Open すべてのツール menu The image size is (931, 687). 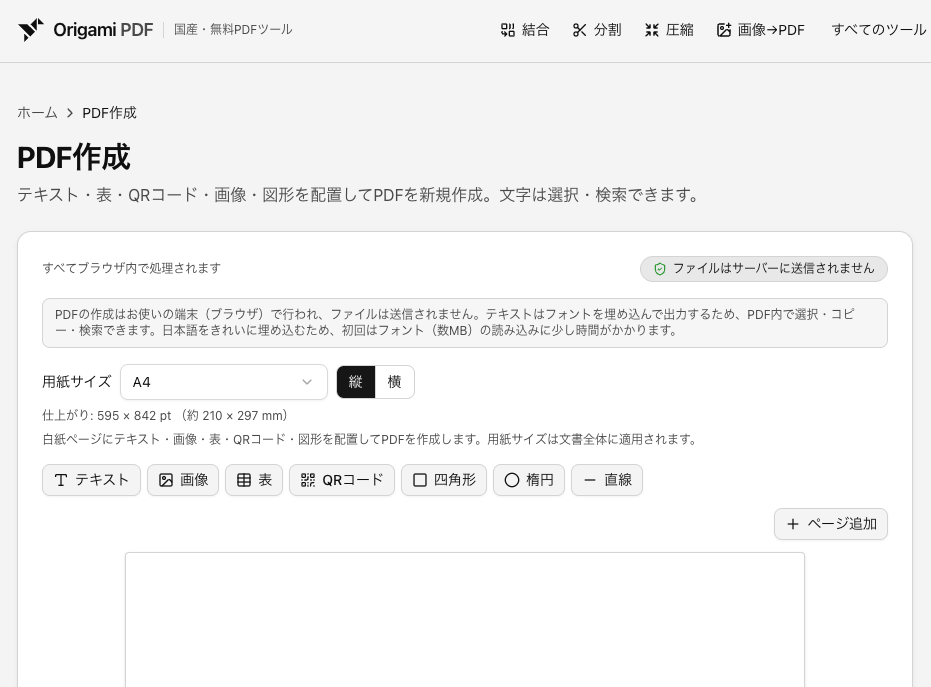878,30
